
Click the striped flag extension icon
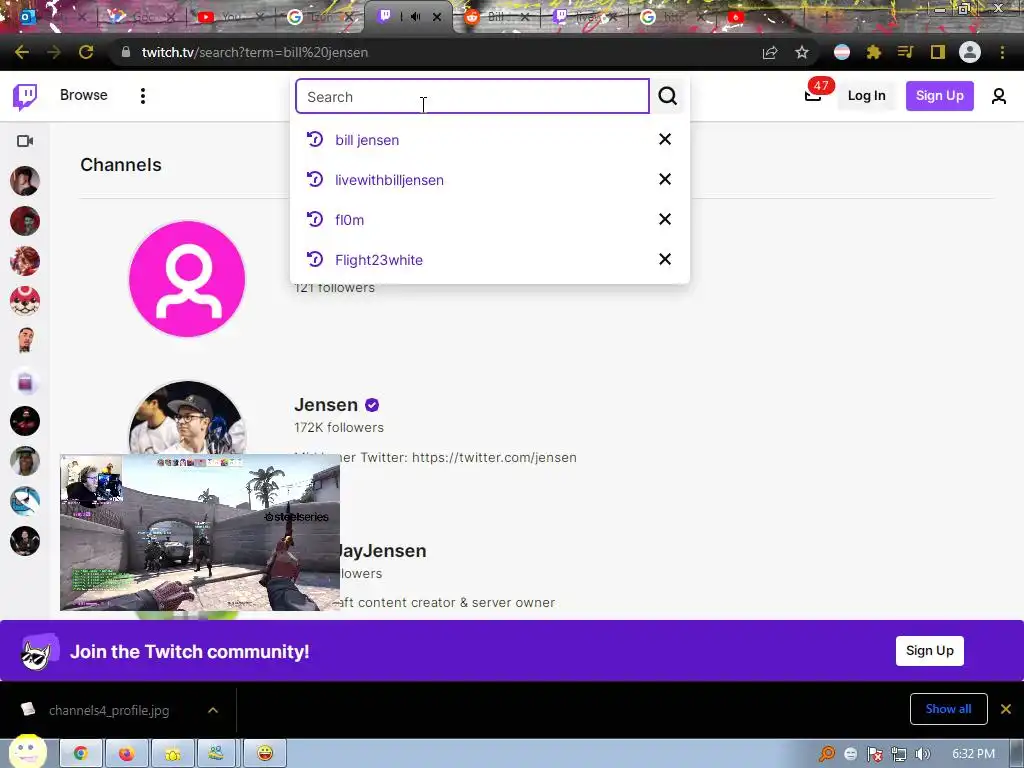(x=842, y=52)
